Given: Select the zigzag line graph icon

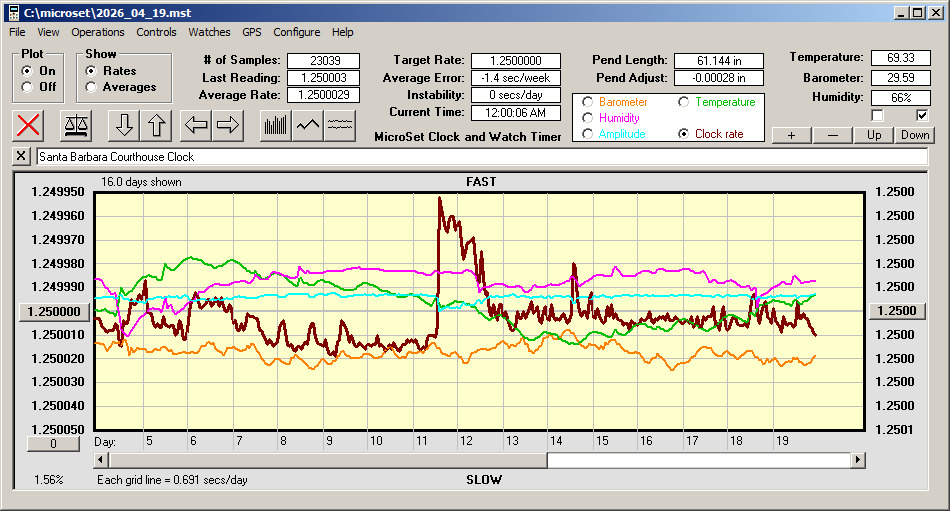Looking at the screenshot, I should pos(308,125).
